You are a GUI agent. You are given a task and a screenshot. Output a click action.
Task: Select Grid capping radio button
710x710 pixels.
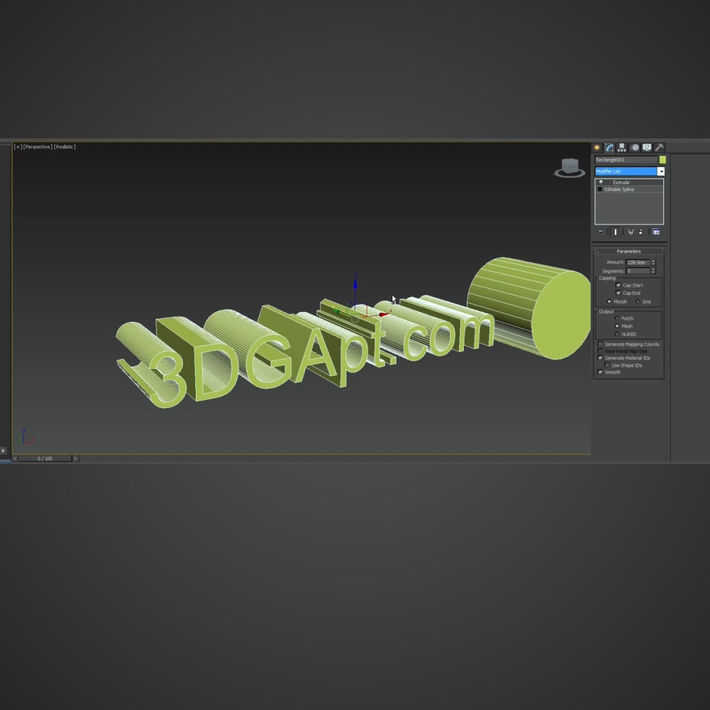pyautogui.click(x=638, y=302)
